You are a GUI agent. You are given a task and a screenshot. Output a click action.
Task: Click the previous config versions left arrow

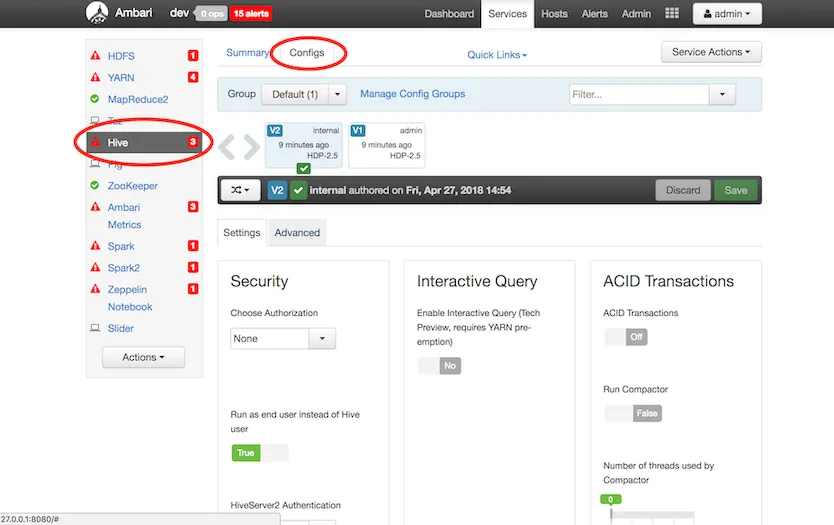pos(227,147)
